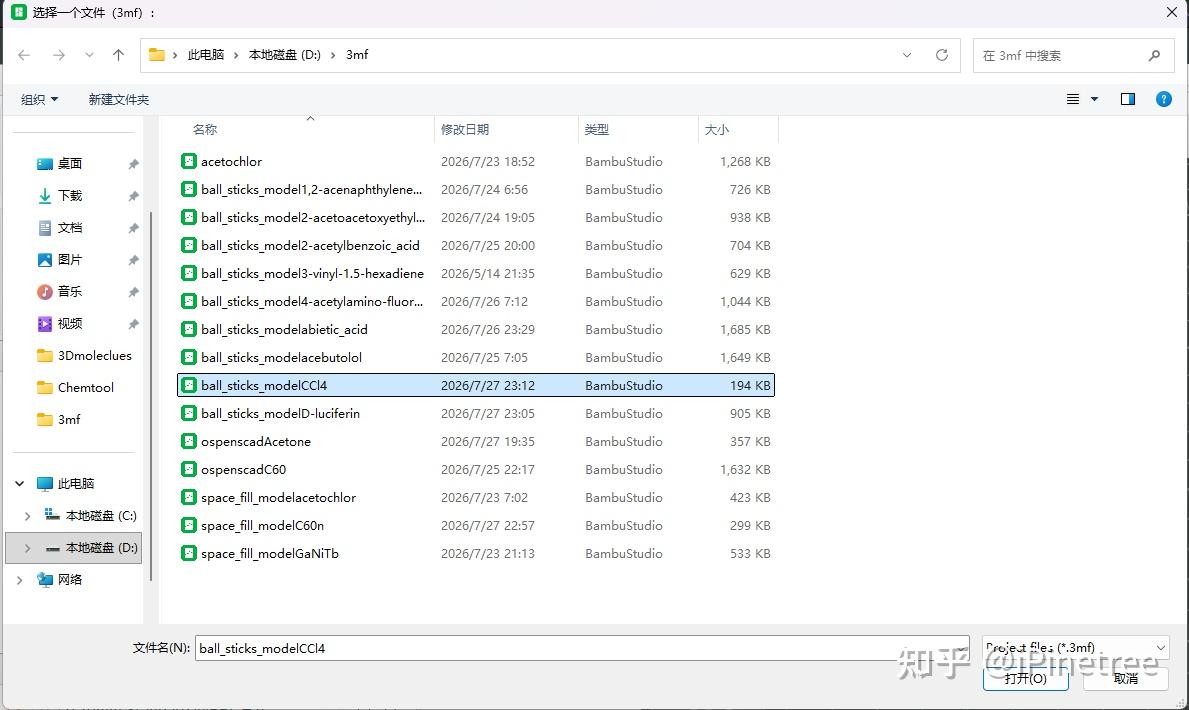Screen dimensions: 1189x710
Task: Unpin 桌面 using its pin icon
Action: (x=133, y=164)
